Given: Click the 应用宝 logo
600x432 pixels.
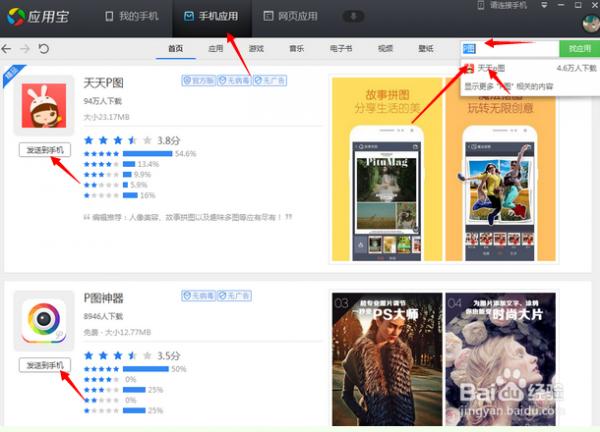Looking at the screenshot, I should pos(38,16).
